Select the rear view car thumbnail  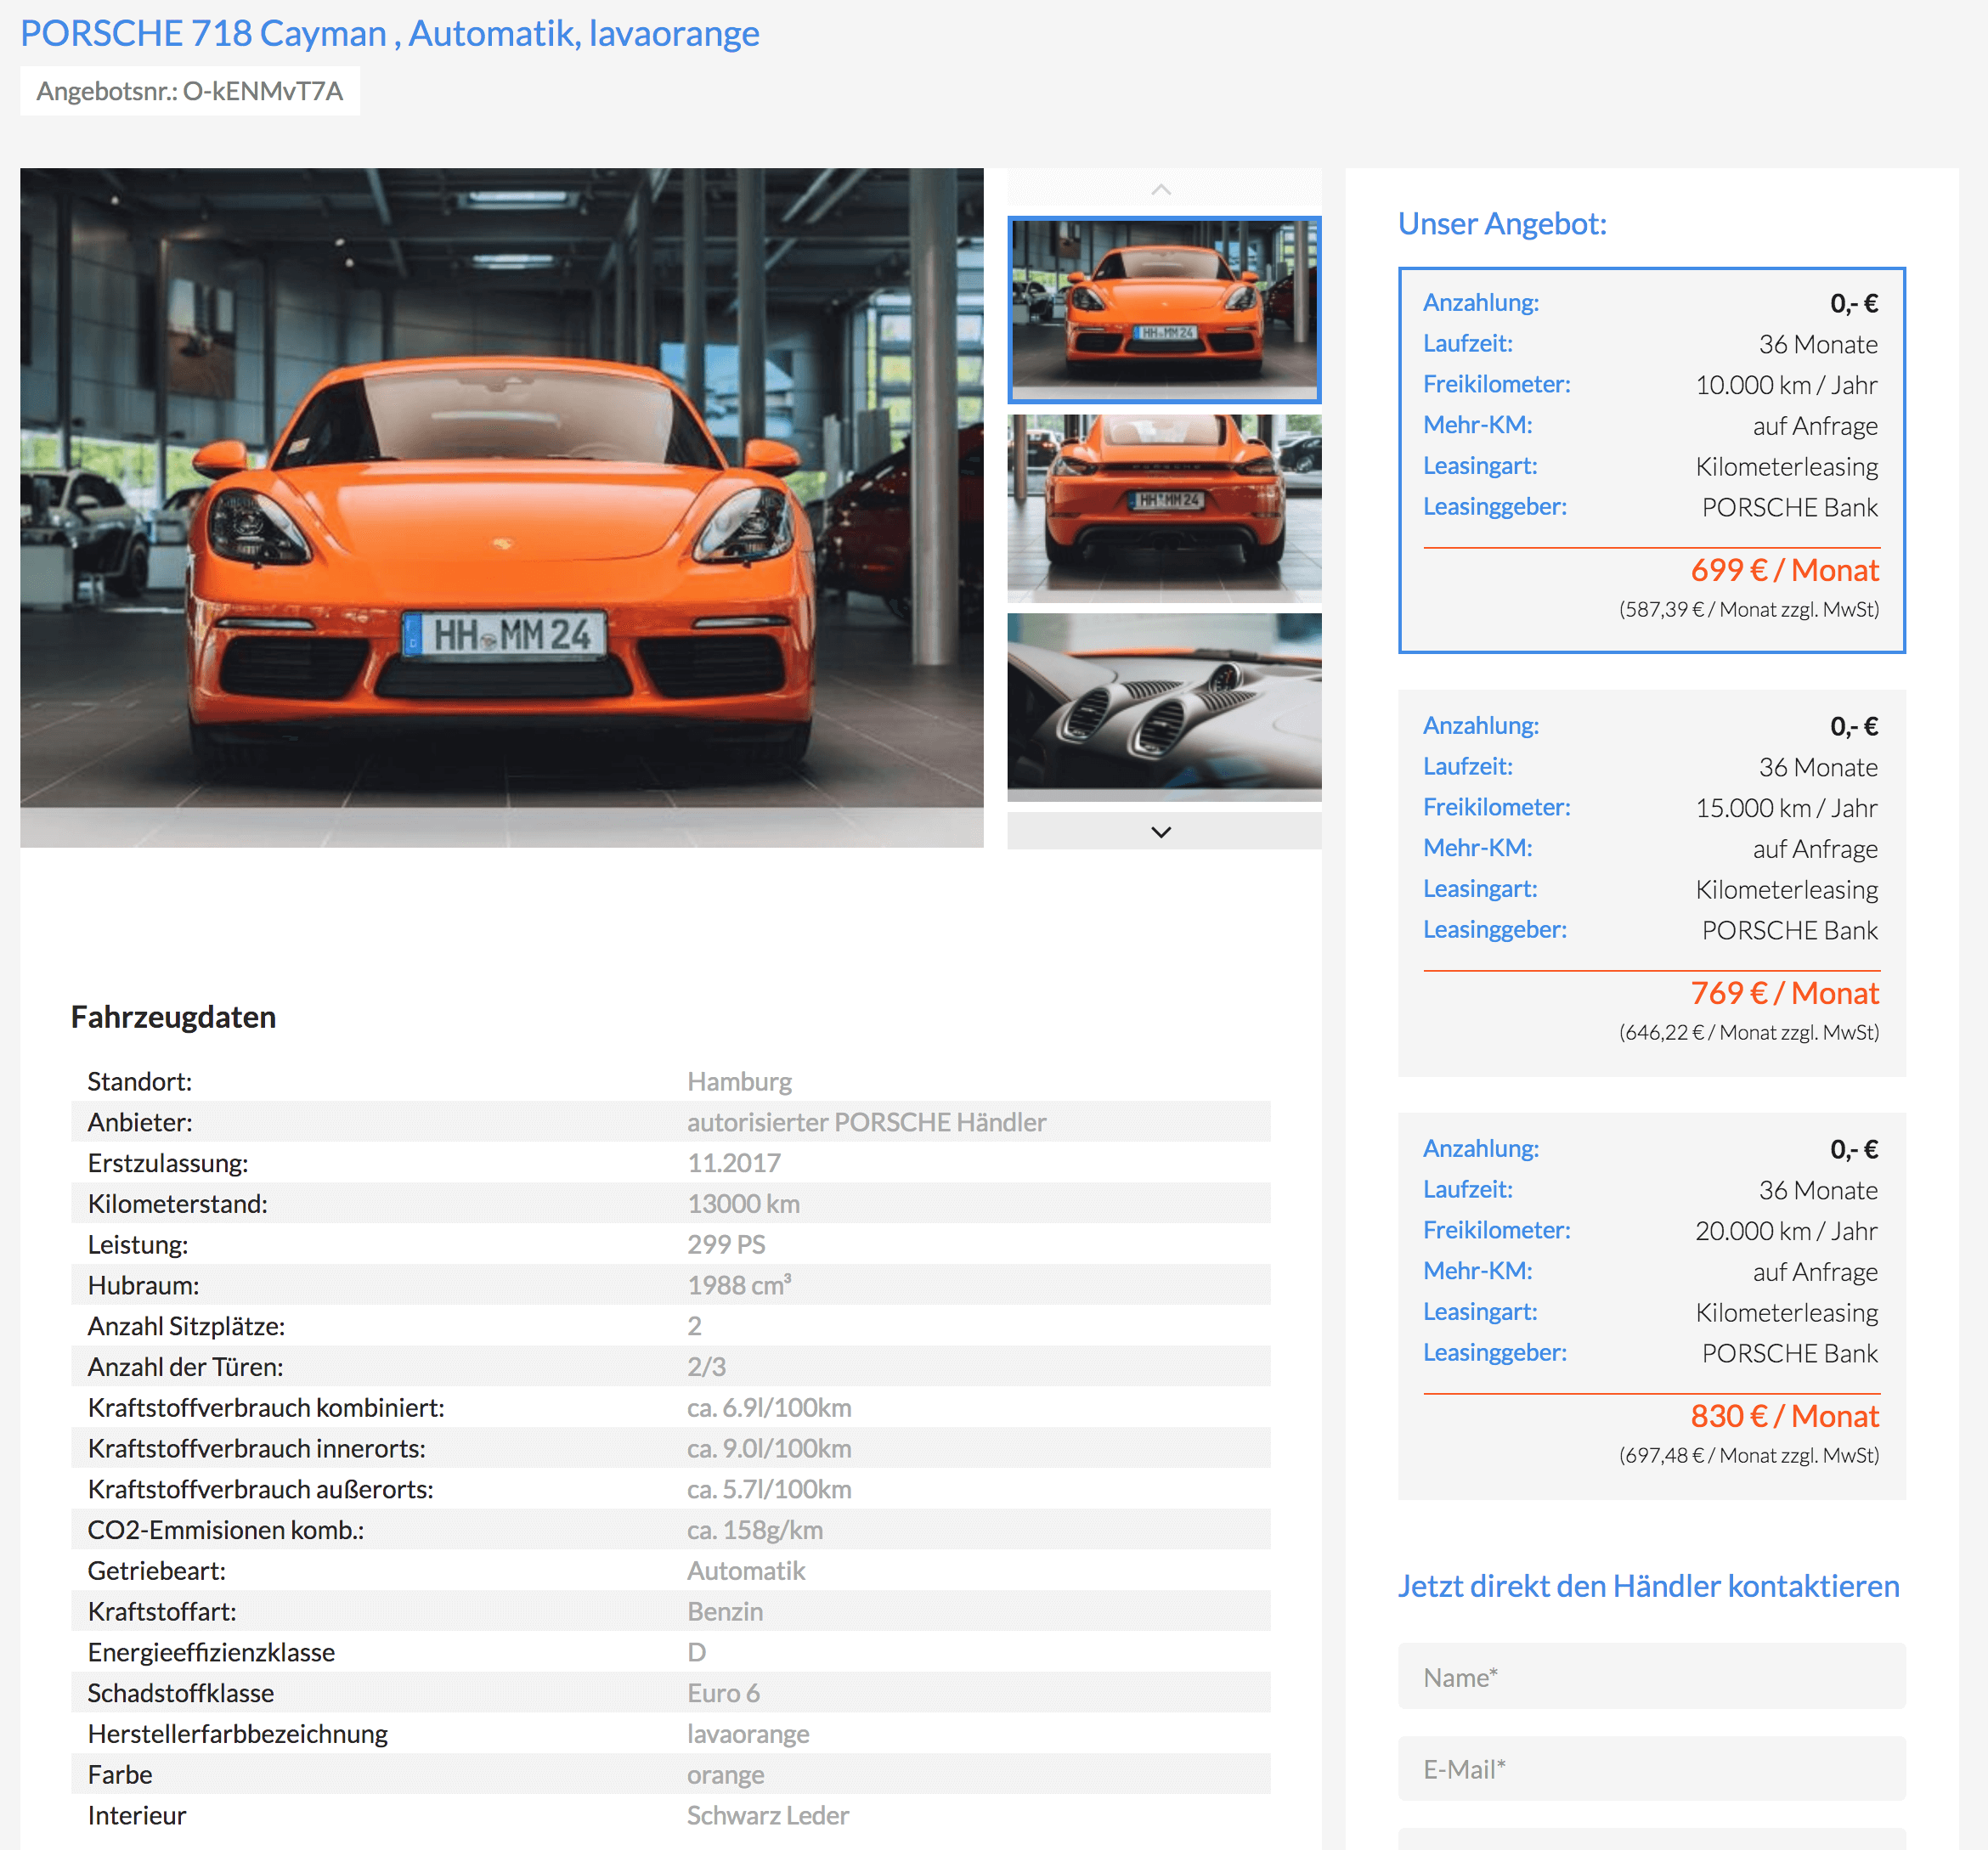coord(1164,509)
